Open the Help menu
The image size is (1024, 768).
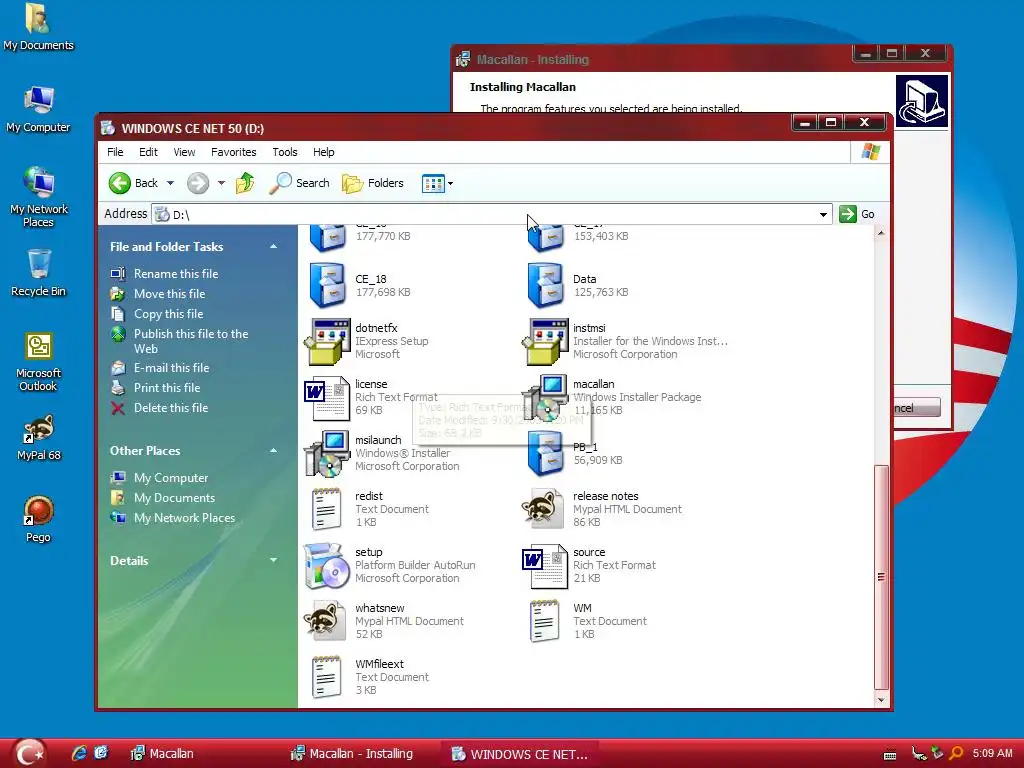click(324, 152)
